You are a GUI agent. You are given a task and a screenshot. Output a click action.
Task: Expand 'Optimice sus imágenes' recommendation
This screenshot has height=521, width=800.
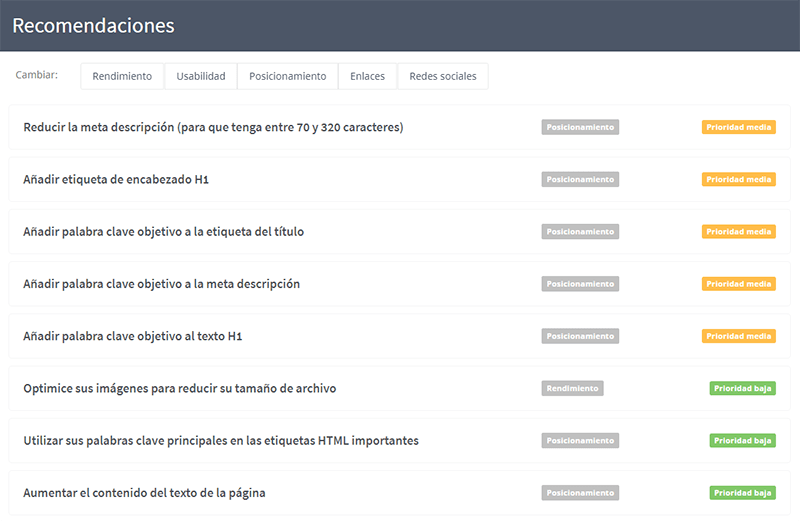tap(179, 388)
